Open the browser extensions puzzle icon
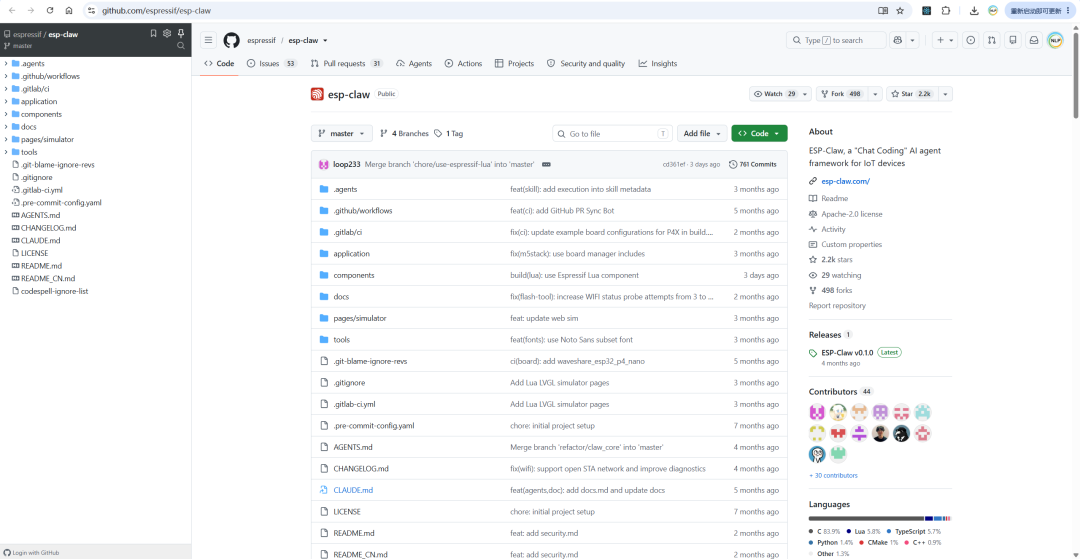This screenshot has height=559, width=1080. pyautogui.click(x=946, y=10)
